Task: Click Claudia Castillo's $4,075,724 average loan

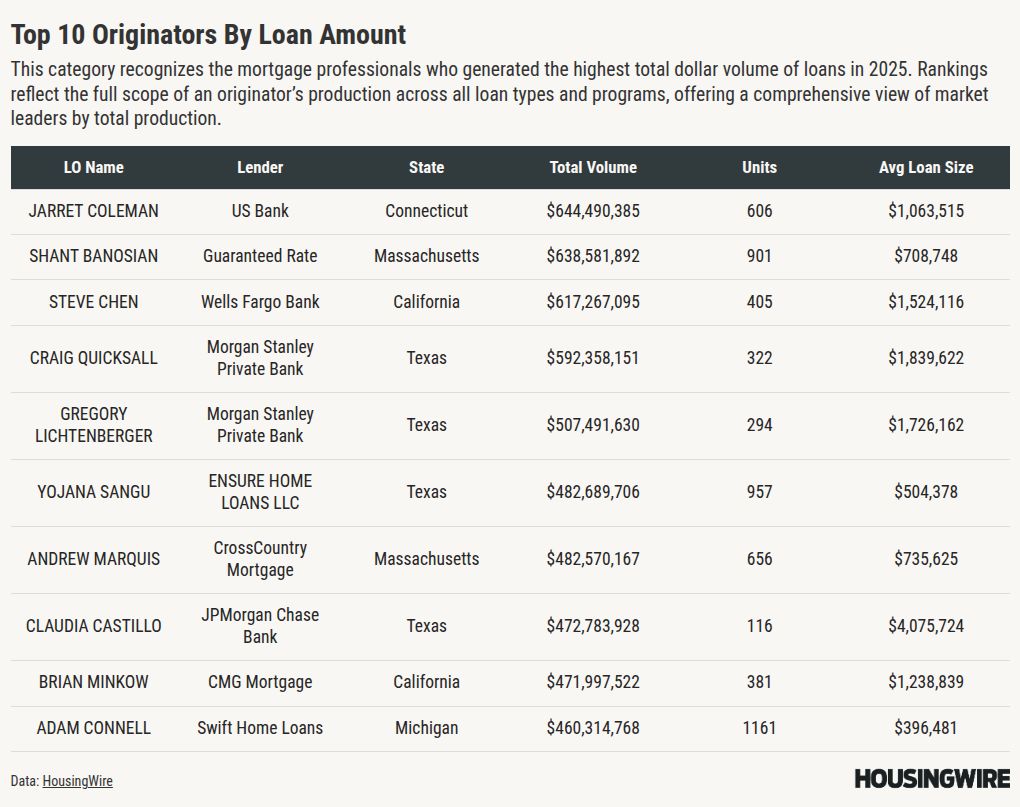Action: (926, 626)
